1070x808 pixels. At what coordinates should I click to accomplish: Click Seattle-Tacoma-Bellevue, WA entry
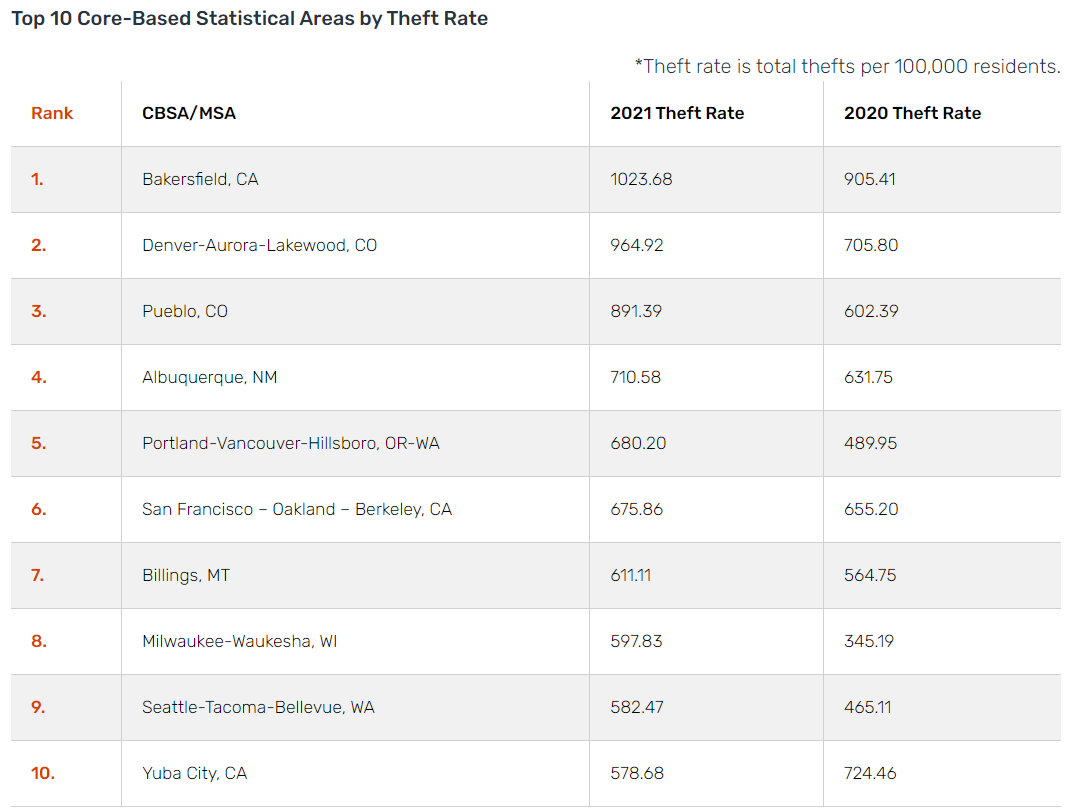(258, 708)
